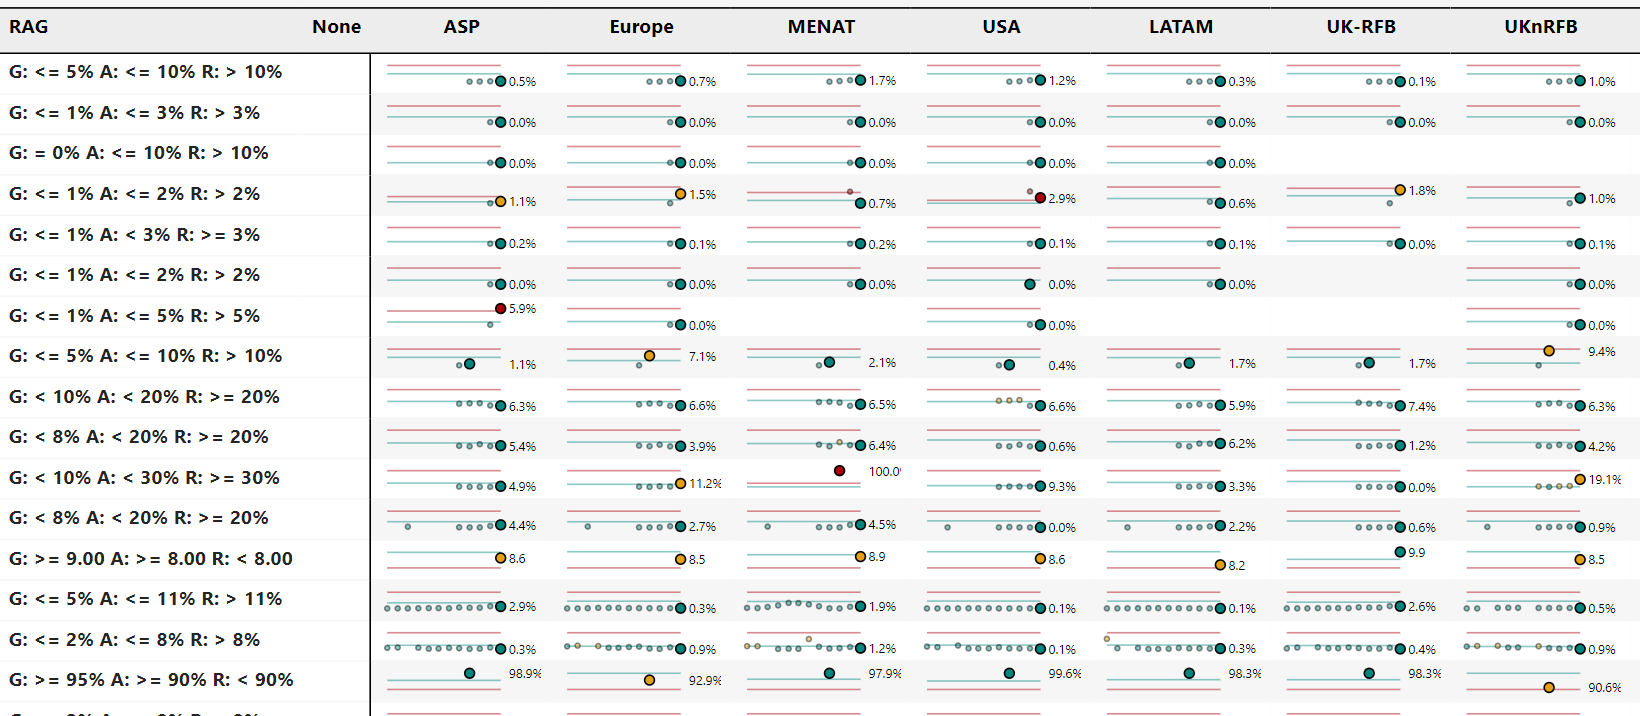Click the None column header

click(x=336, y=27)
